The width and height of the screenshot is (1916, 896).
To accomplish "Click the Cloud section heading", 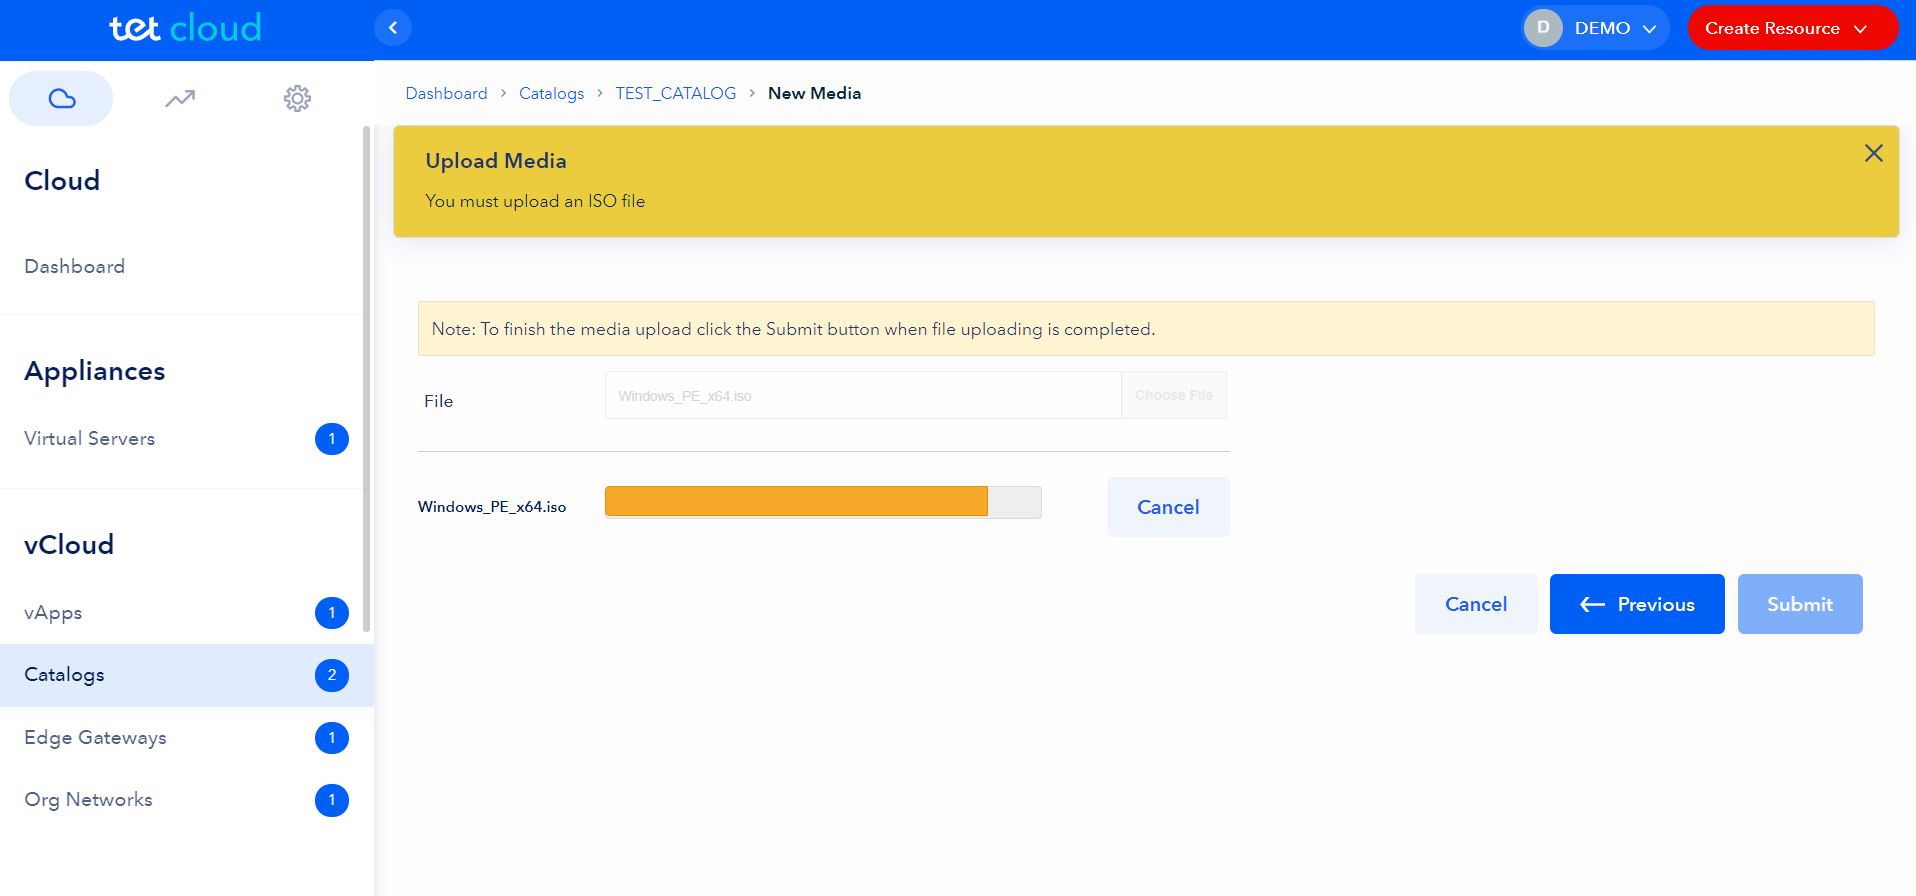I will point(62,181).
